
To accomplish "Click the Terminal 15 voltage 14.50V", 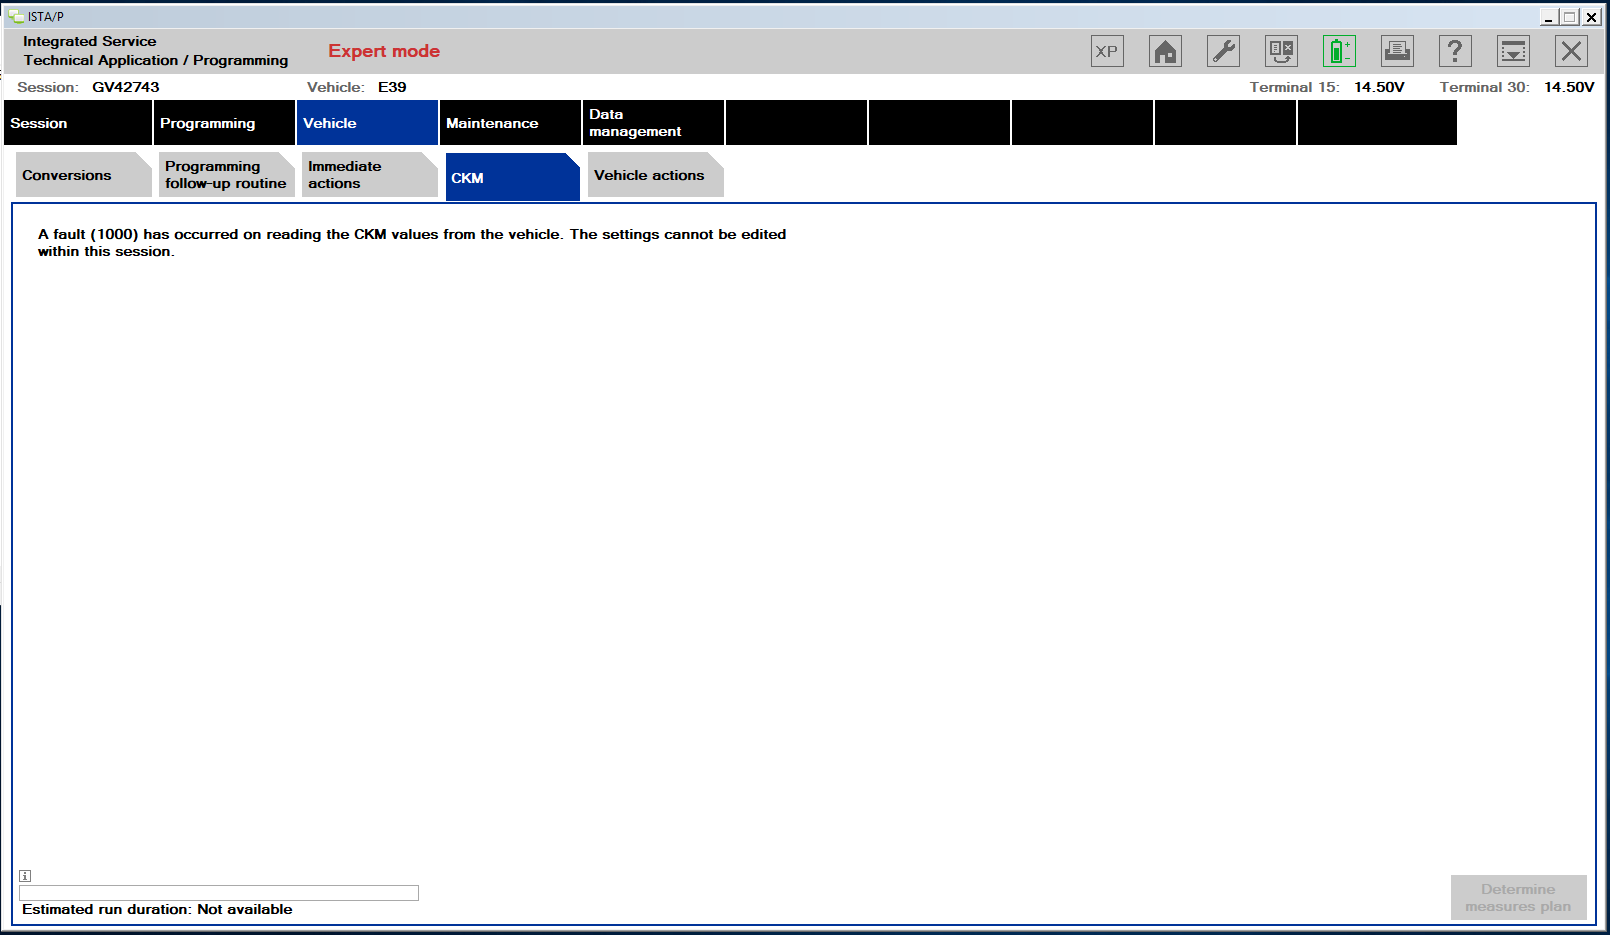I will click(1379, 87).
